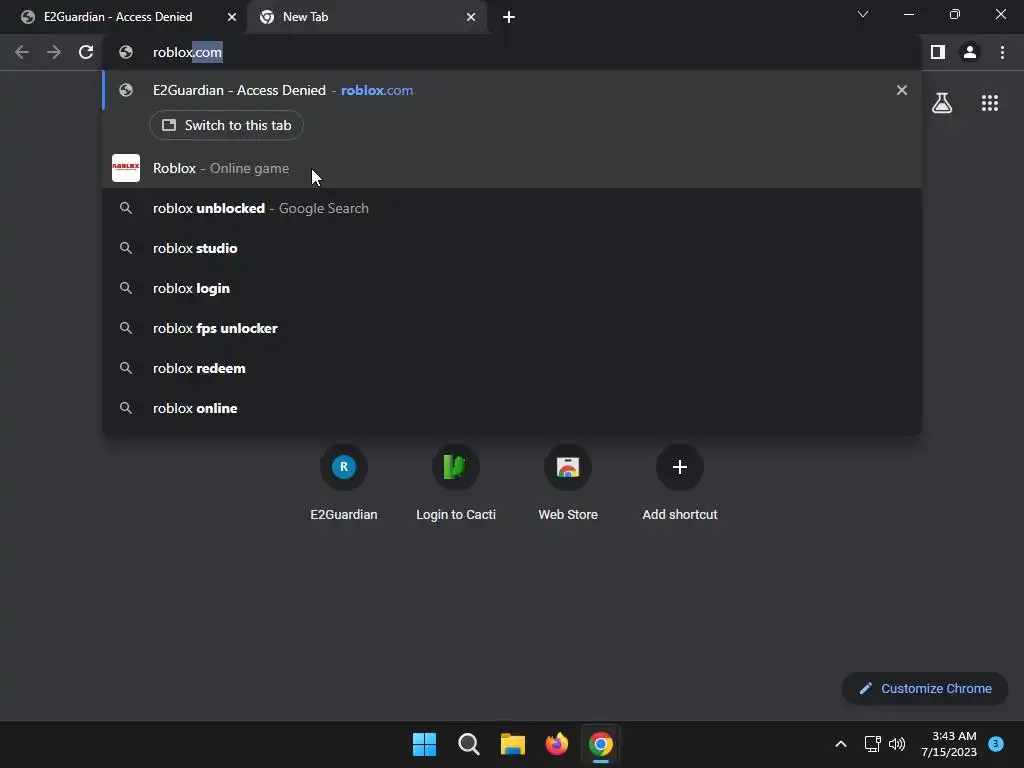Show hidden system tray icons
Screen dimensions: 1024x768
click(841, 744)
